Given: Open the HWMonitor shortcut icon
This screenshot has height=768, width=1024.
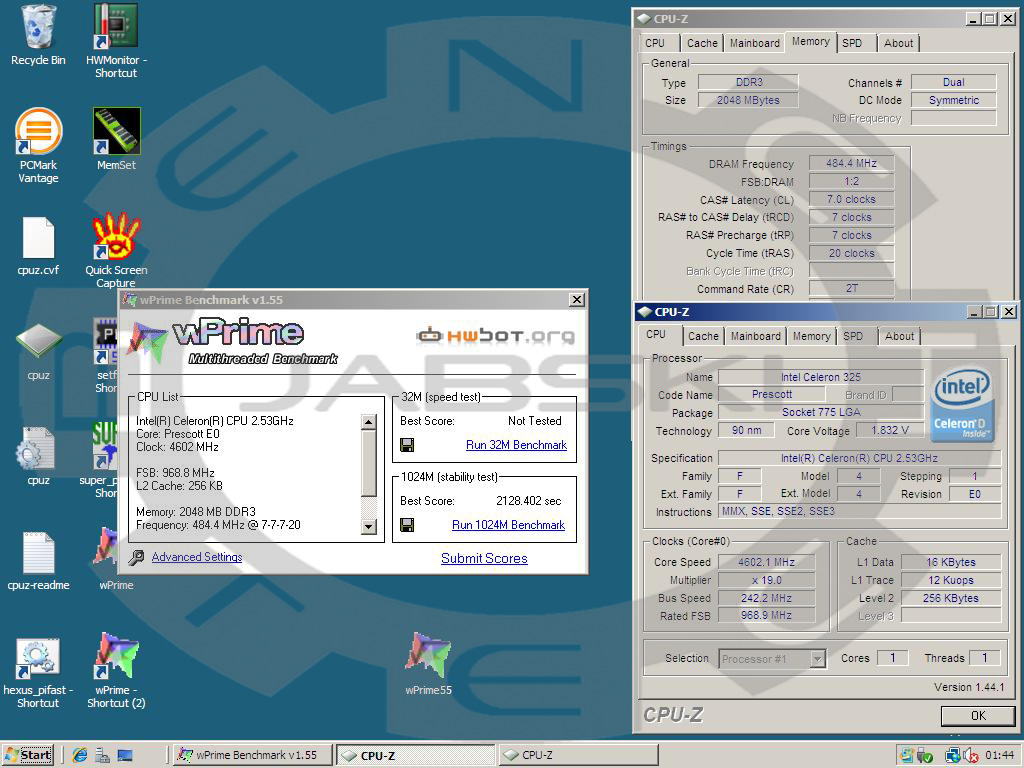Looking at the screenshot, I should [116, 27].
